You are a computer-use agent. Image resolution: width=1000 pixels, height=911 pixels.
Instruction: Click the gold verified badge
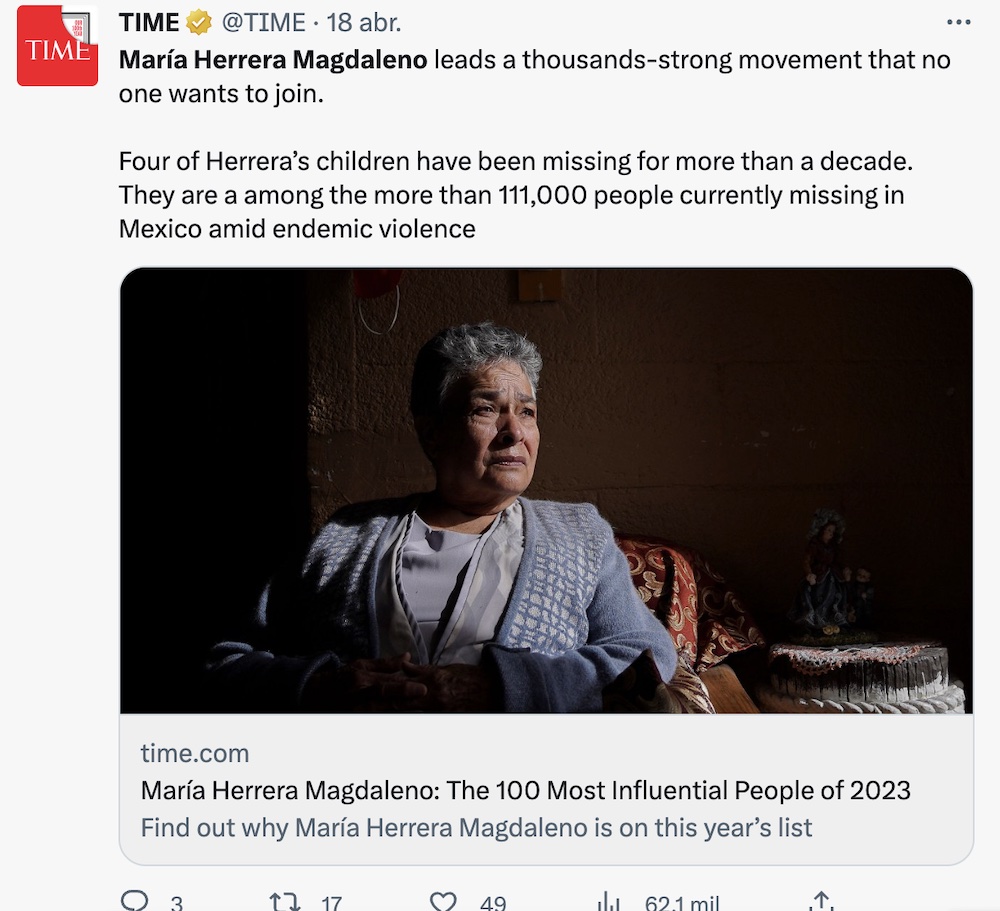[200, 22]
